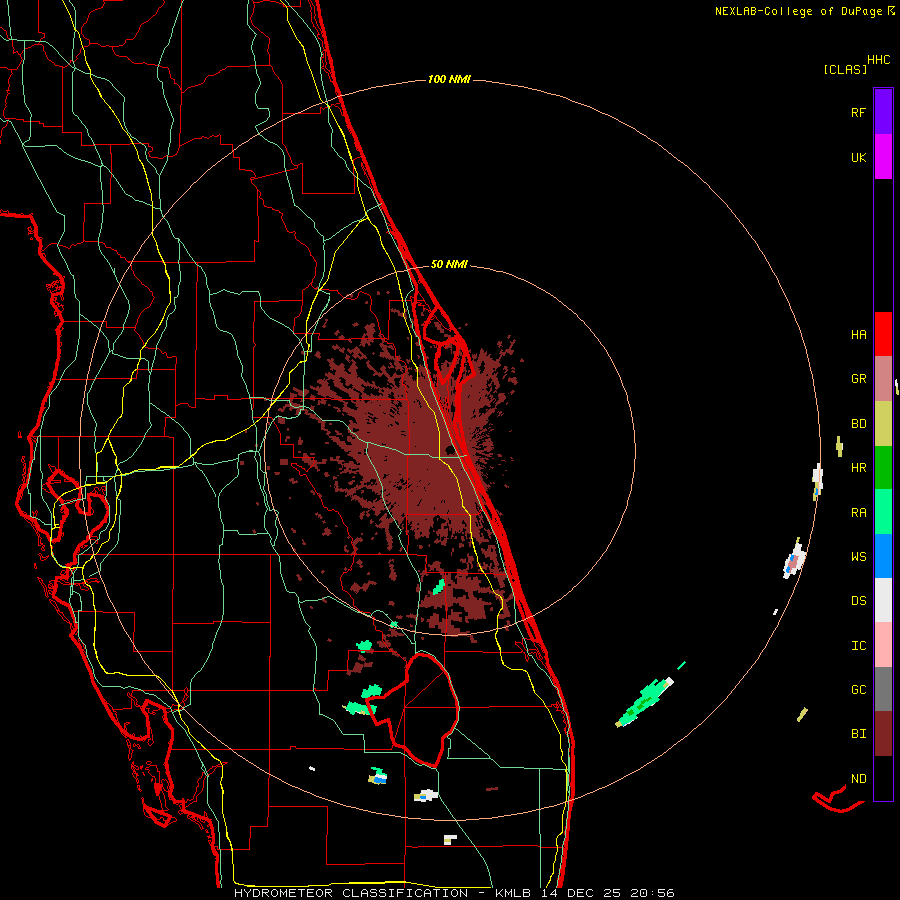
Task: Click the RF legend label
Action: (858, 112)
